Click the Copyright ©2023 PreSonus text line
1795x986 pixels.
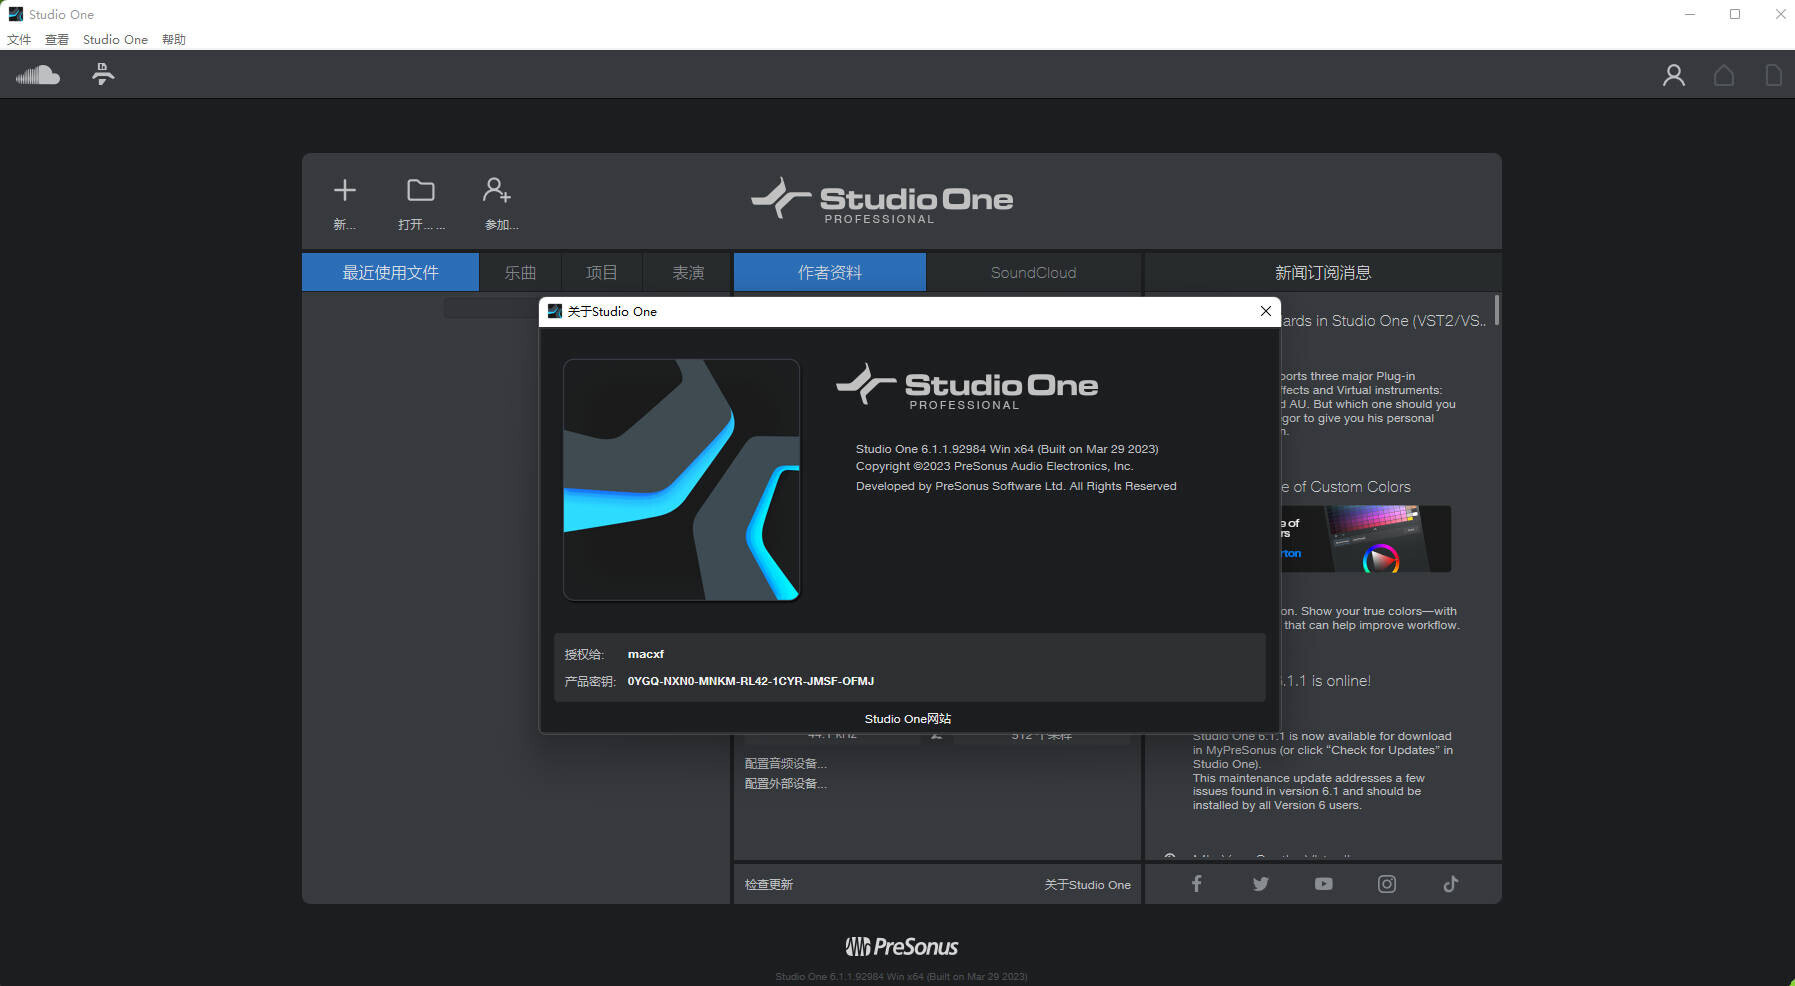pyautogui.click(x=994, y=466)
